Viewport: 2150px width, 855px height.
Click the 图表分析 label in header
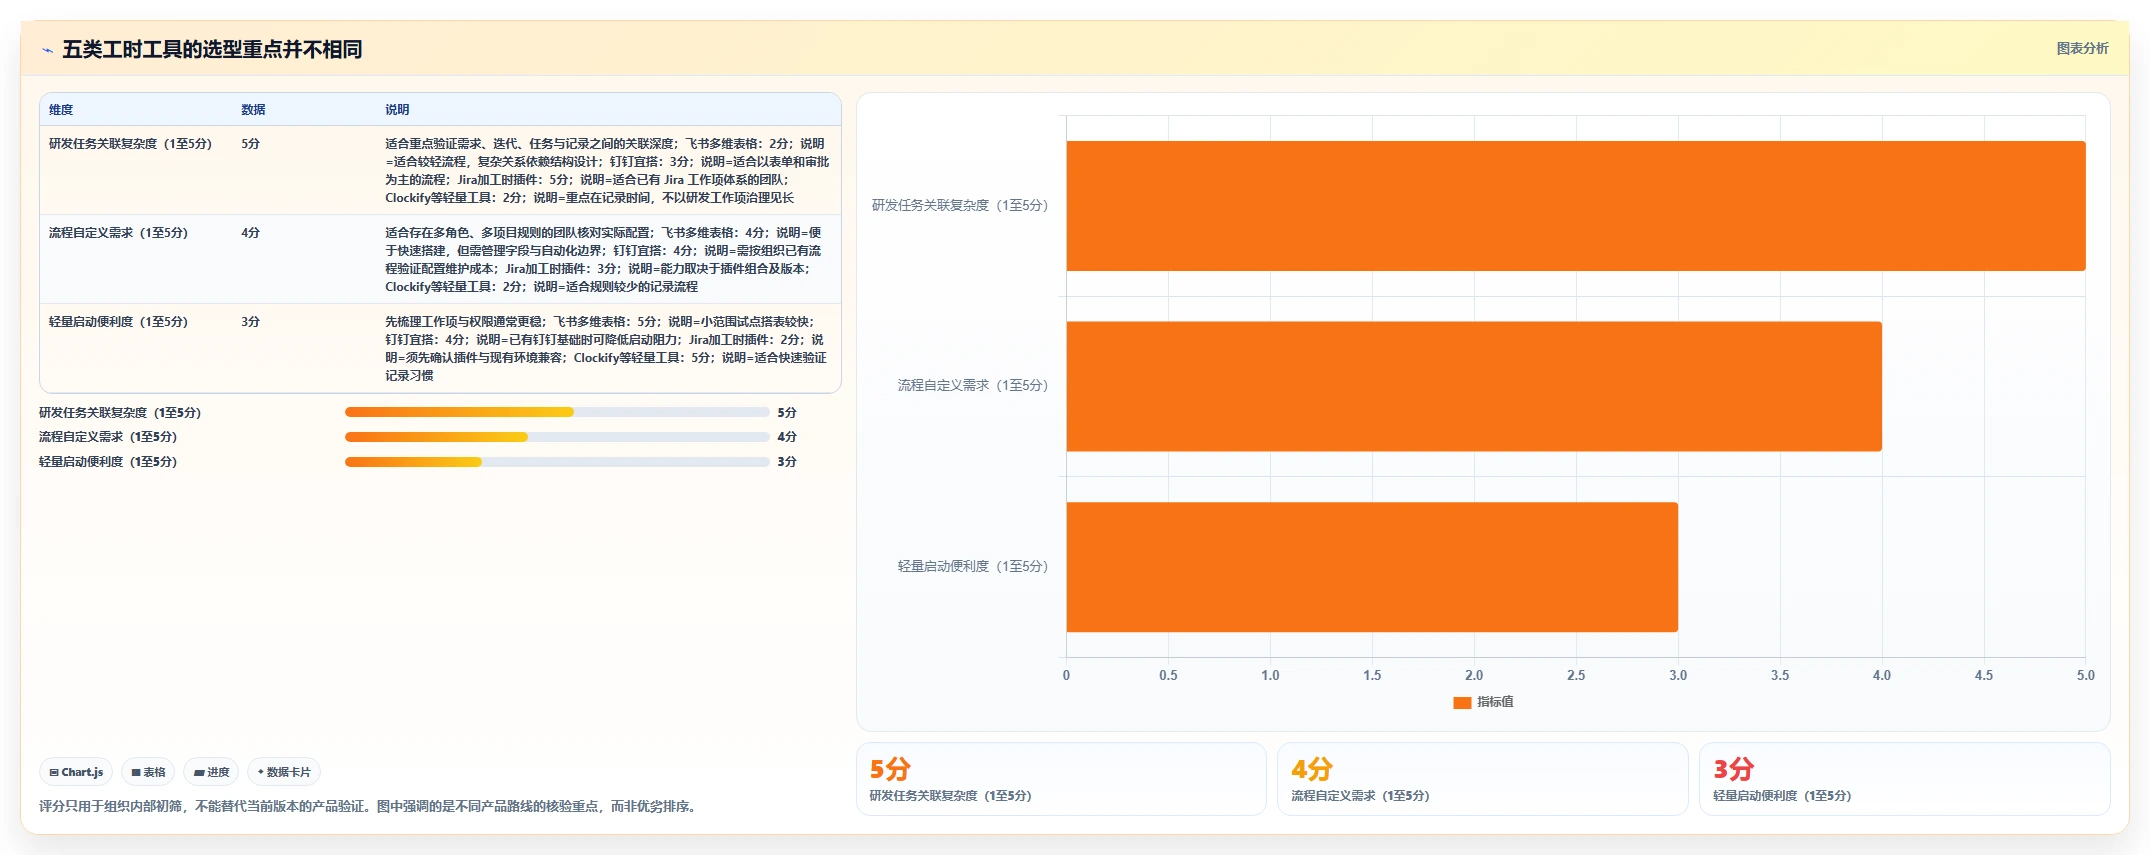coord(2082,48)
